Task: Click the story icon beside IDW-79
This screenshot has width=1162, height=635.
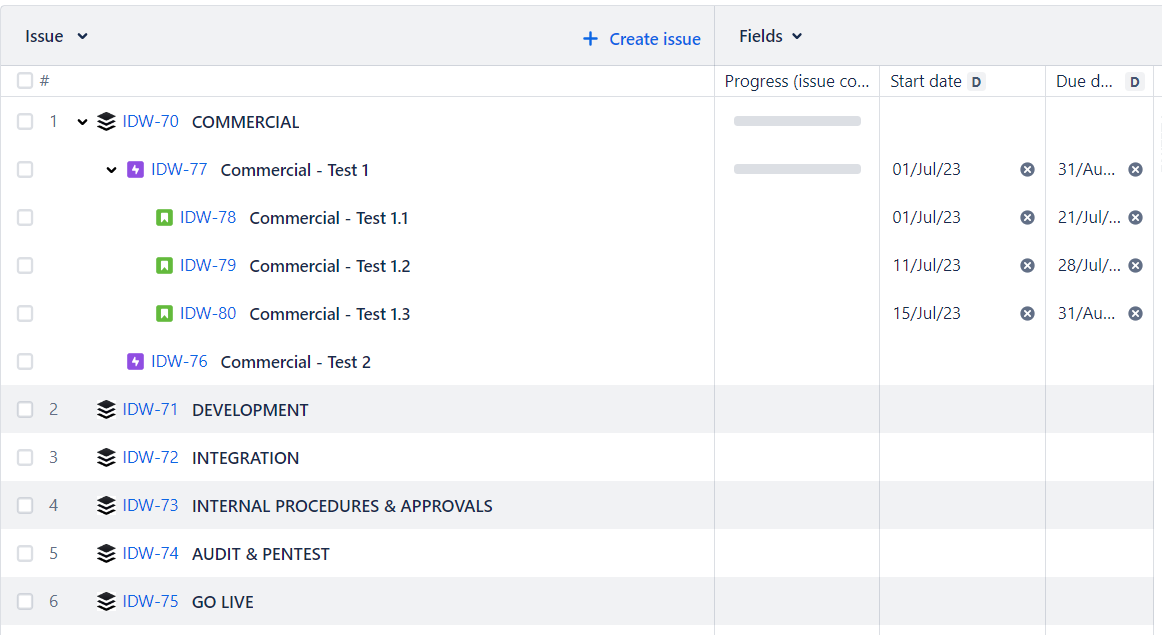Action: click(164, 265)
